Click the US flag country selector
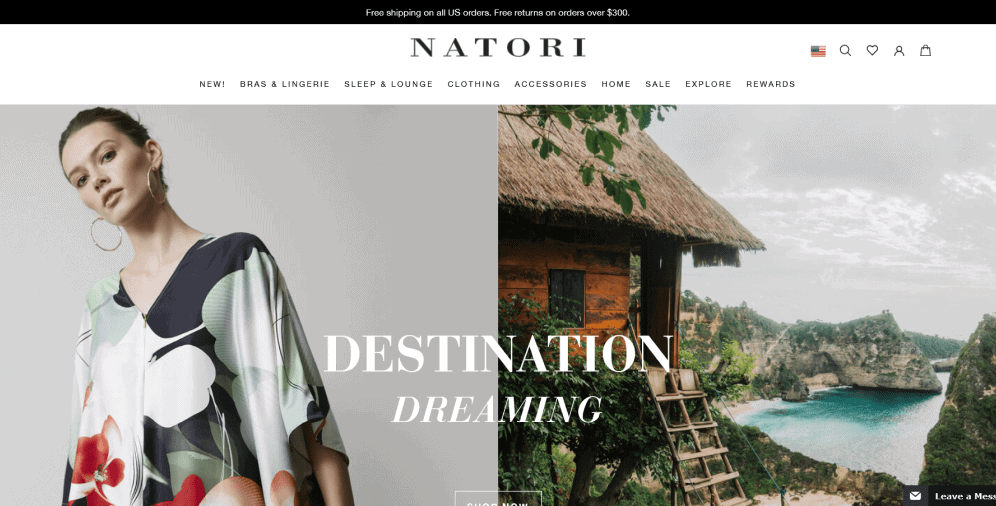The height and width of the screenshot is (506, 996). [818, 51]
